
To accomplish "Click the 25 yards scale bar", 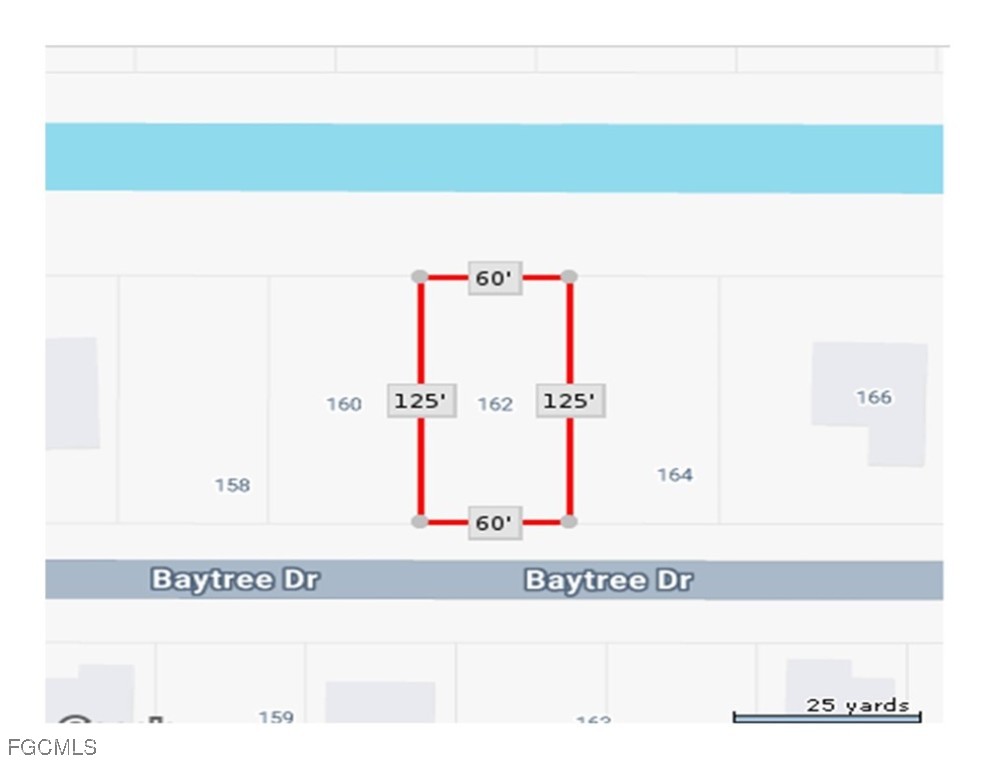I will pyautogui.click(x=827, y=717).
